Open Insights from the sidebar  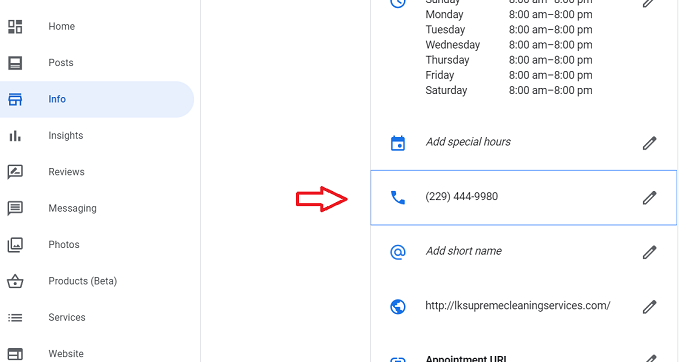point(65,136)
